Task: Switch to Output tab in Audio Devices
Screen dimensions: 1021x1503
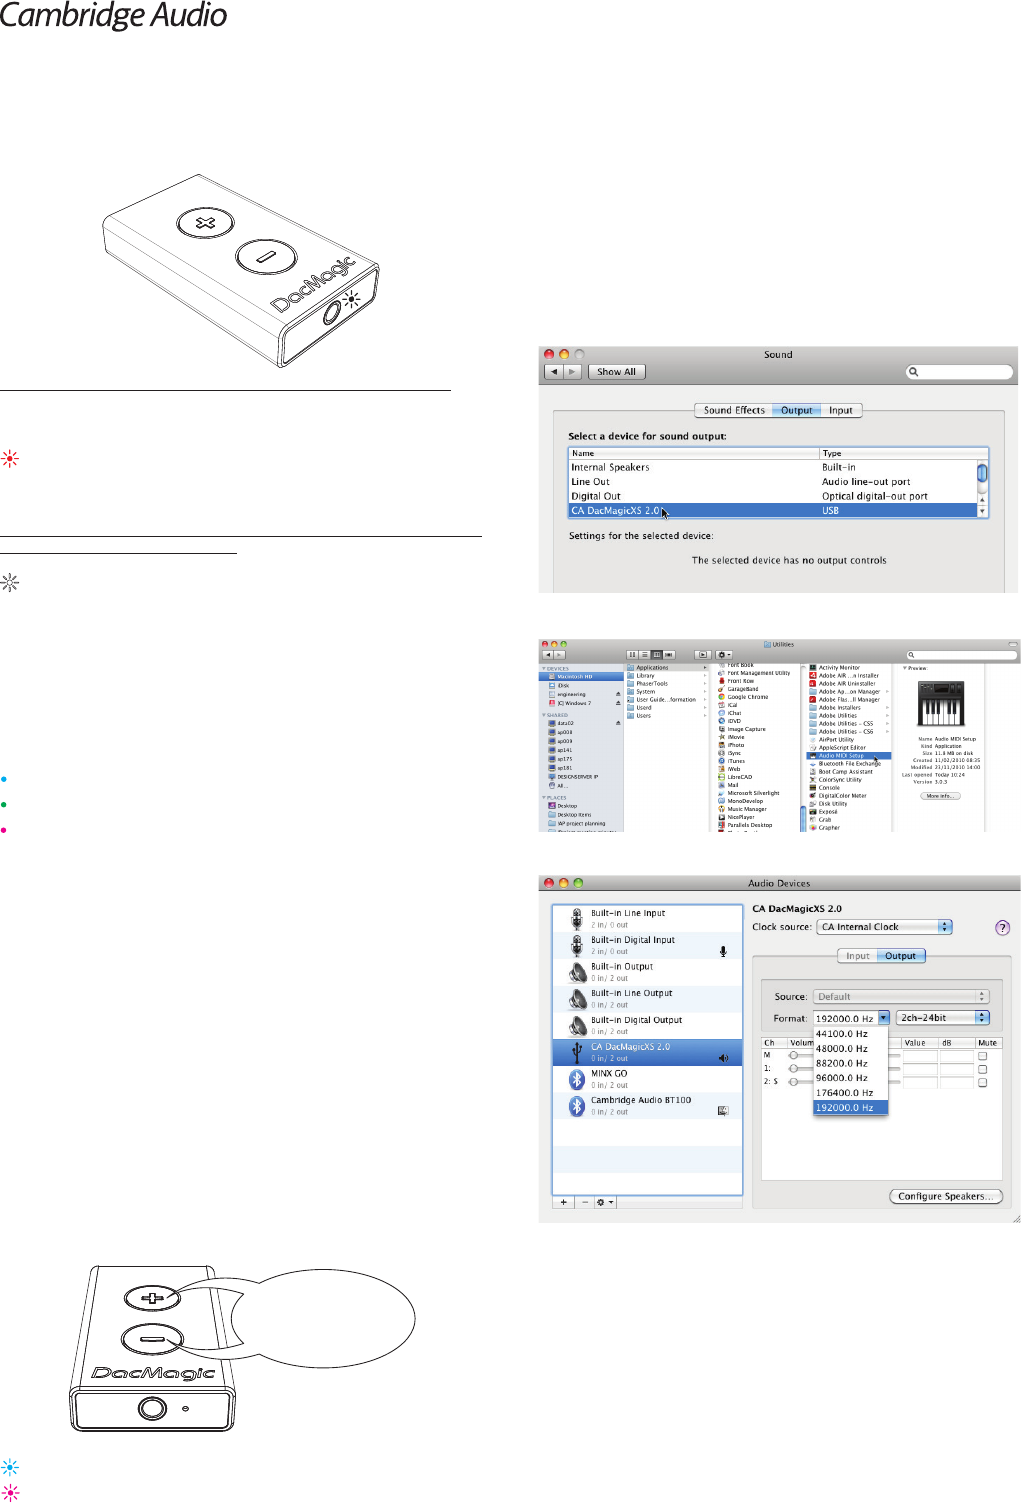Action: (901, 956)
